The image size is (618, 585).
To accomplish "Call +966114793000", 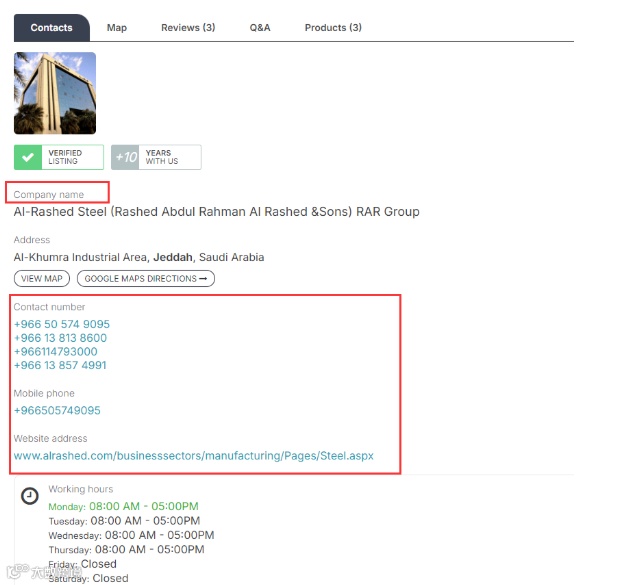I will tap(56, 352).
